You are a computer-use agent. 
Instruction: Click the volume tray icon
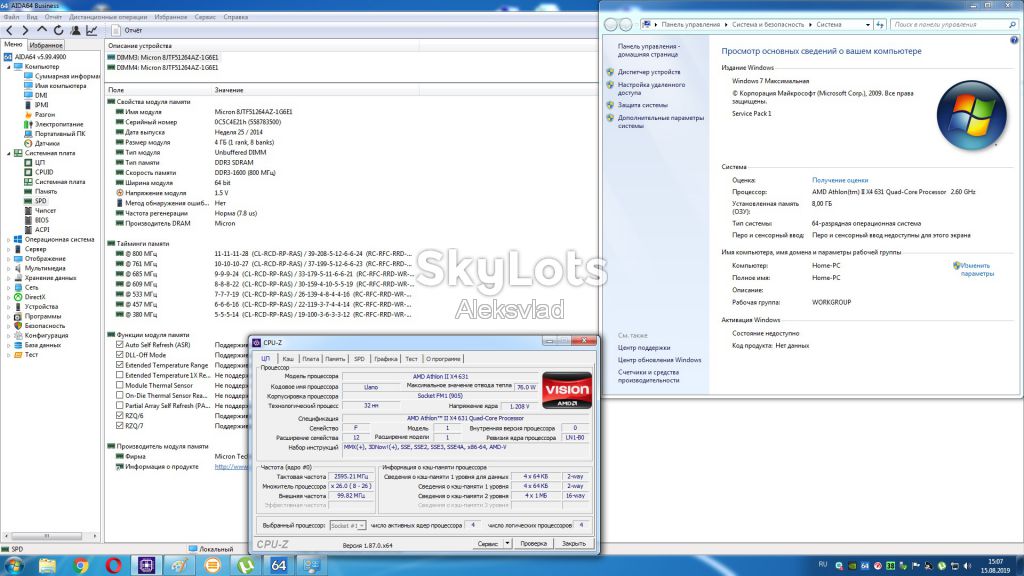[x=967, y=566]
